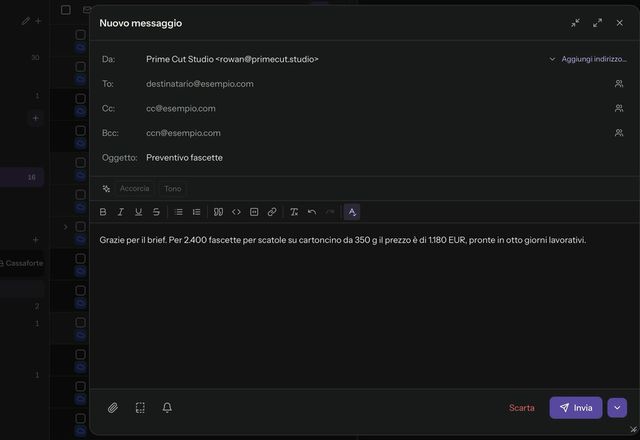Insert a code block
Image resolution: width=640 pixels, height=440 pixels.
point(254,212)
